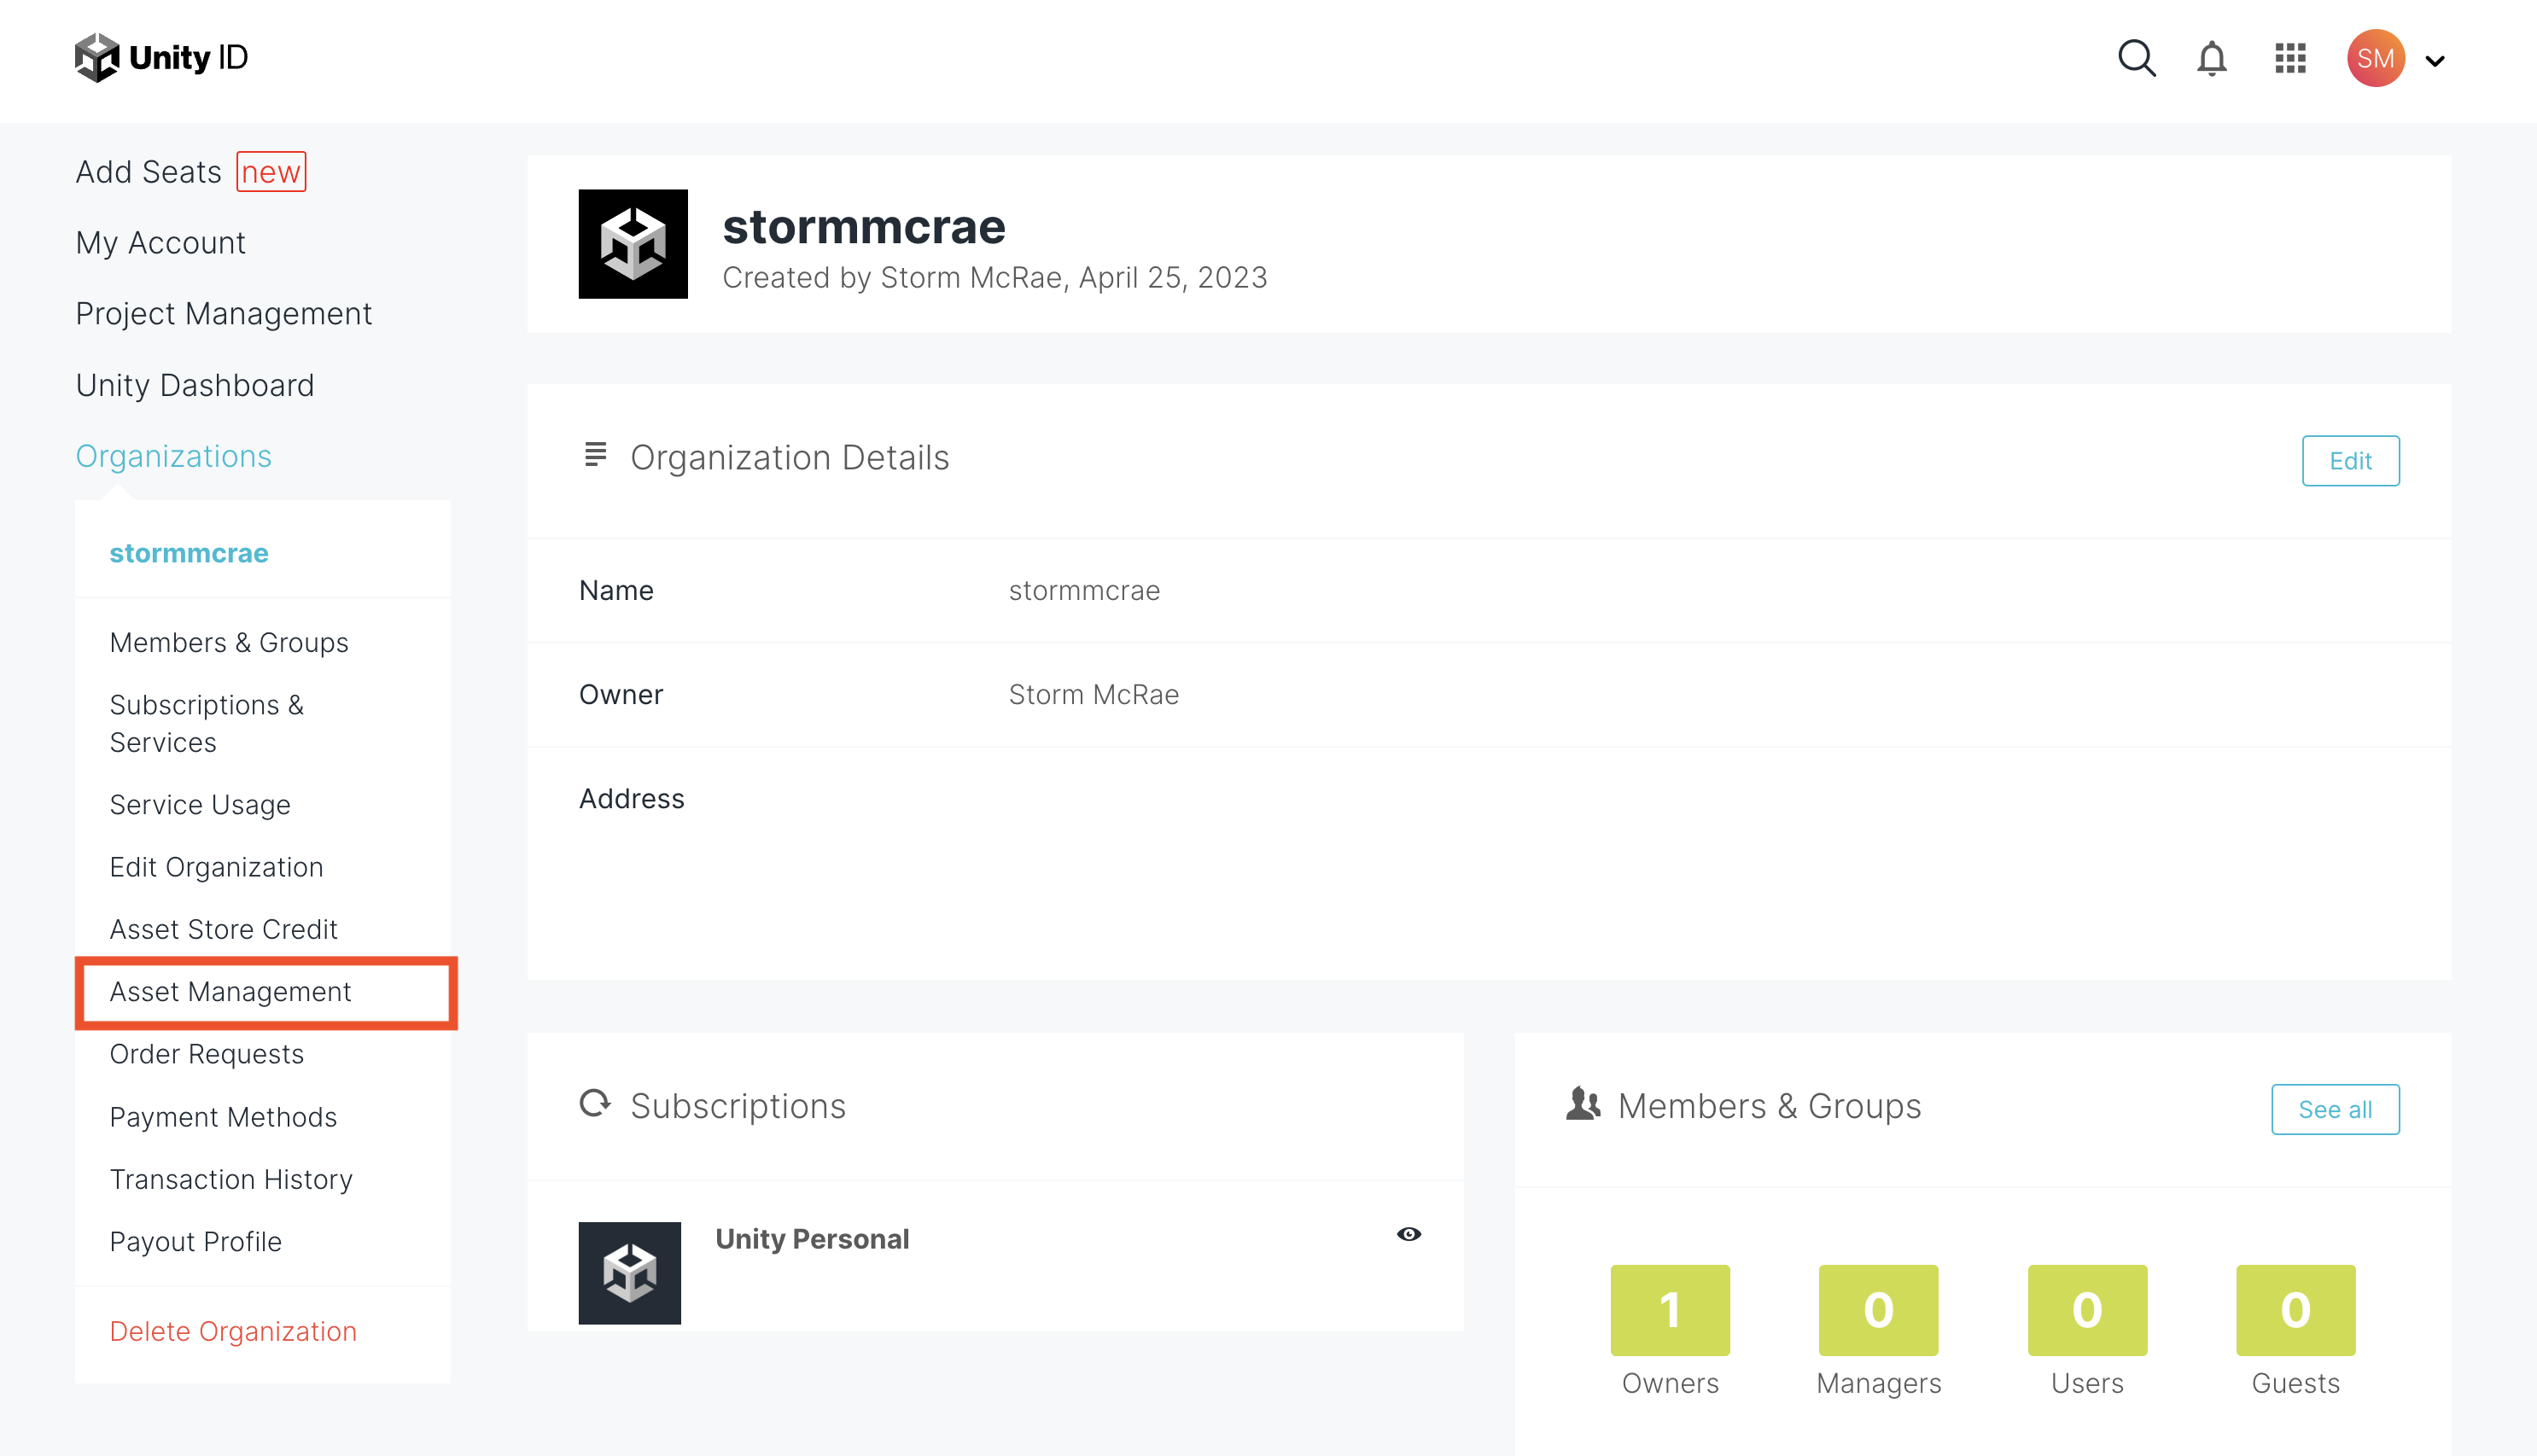Click the Address field label
This screenshot has width=2537, height=1456.
[632, 798]
